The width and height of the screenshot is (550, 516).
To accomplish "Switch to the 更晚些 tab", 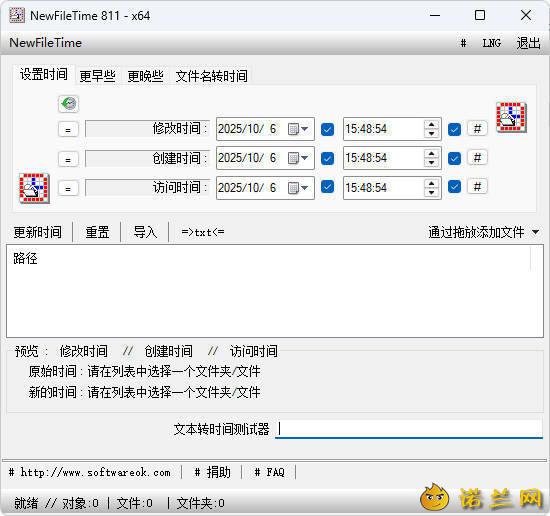I will (x=146, y=76).
